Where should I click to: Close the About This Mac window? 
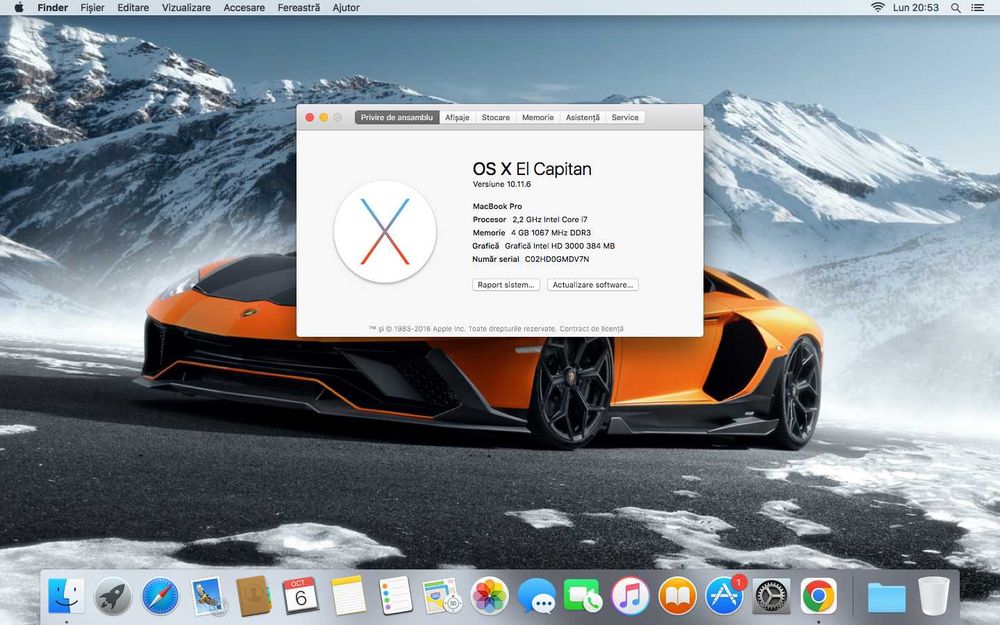tap(309, 117)
